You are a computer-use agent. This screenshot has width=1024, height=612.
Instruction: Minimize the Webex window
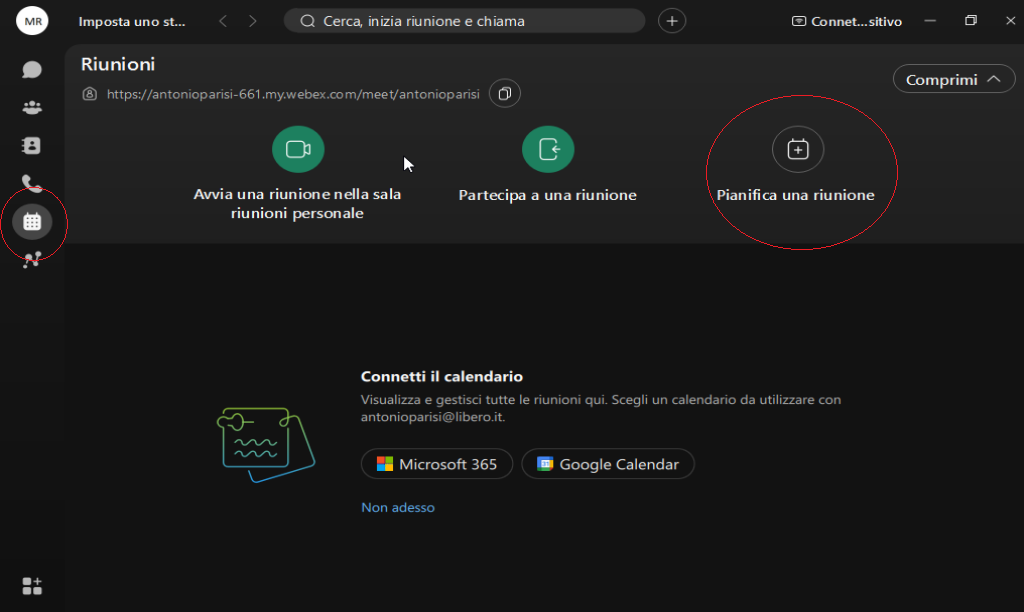(931, 21)
